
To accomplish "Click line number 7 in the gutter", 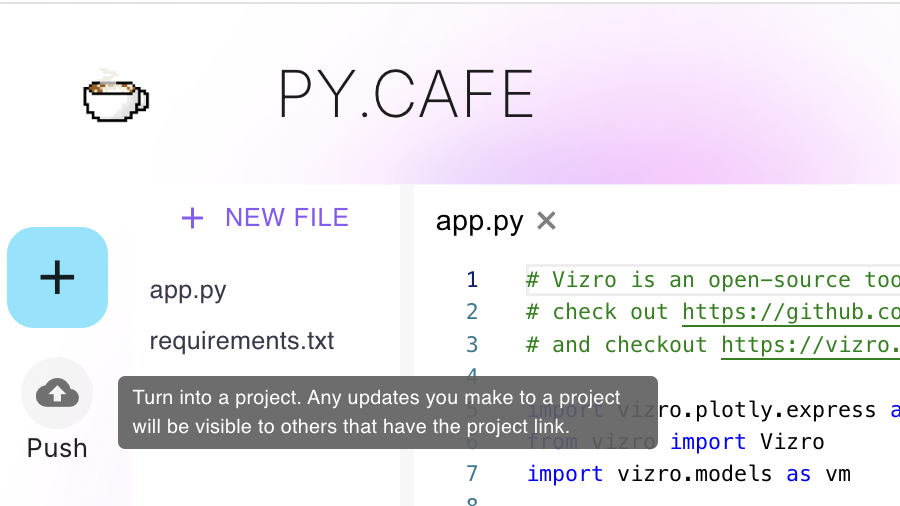I will [x=472, y=473].
